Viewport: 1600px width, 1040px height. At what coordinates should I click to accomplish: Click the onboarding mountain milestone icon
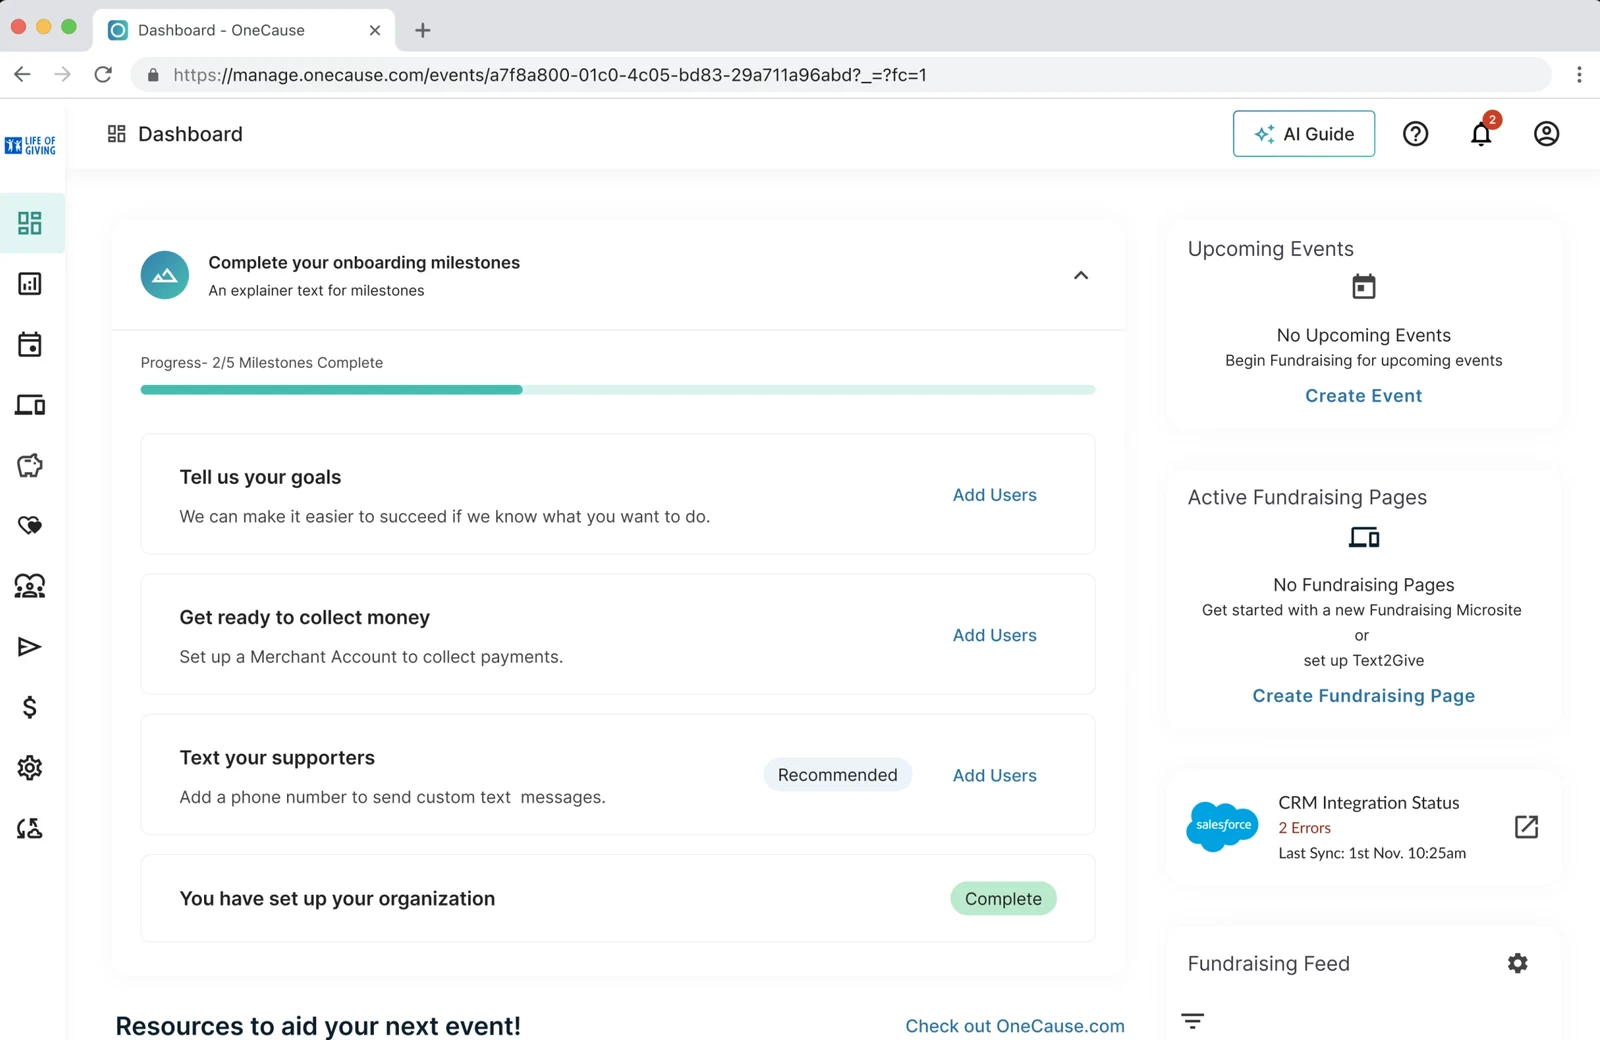(x=165, y=275)
